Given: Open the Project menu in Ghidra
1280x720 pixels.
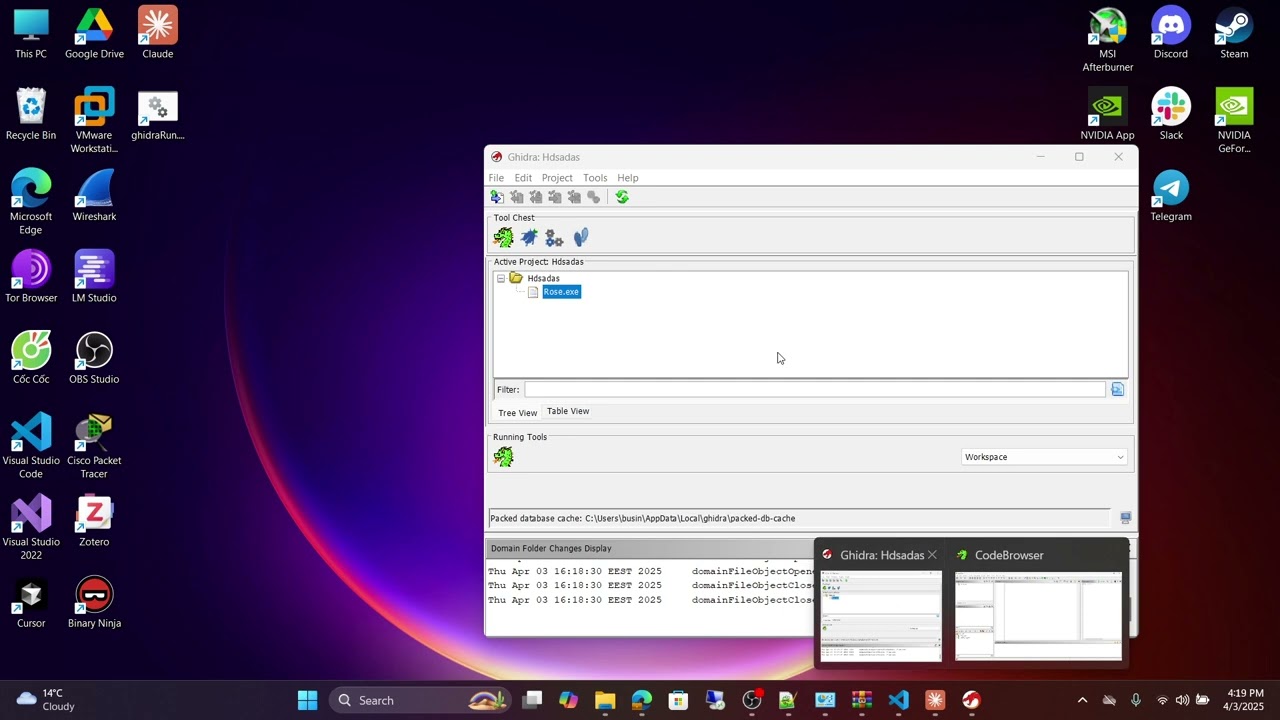Looking at the screenshot, I should (557, 178).
